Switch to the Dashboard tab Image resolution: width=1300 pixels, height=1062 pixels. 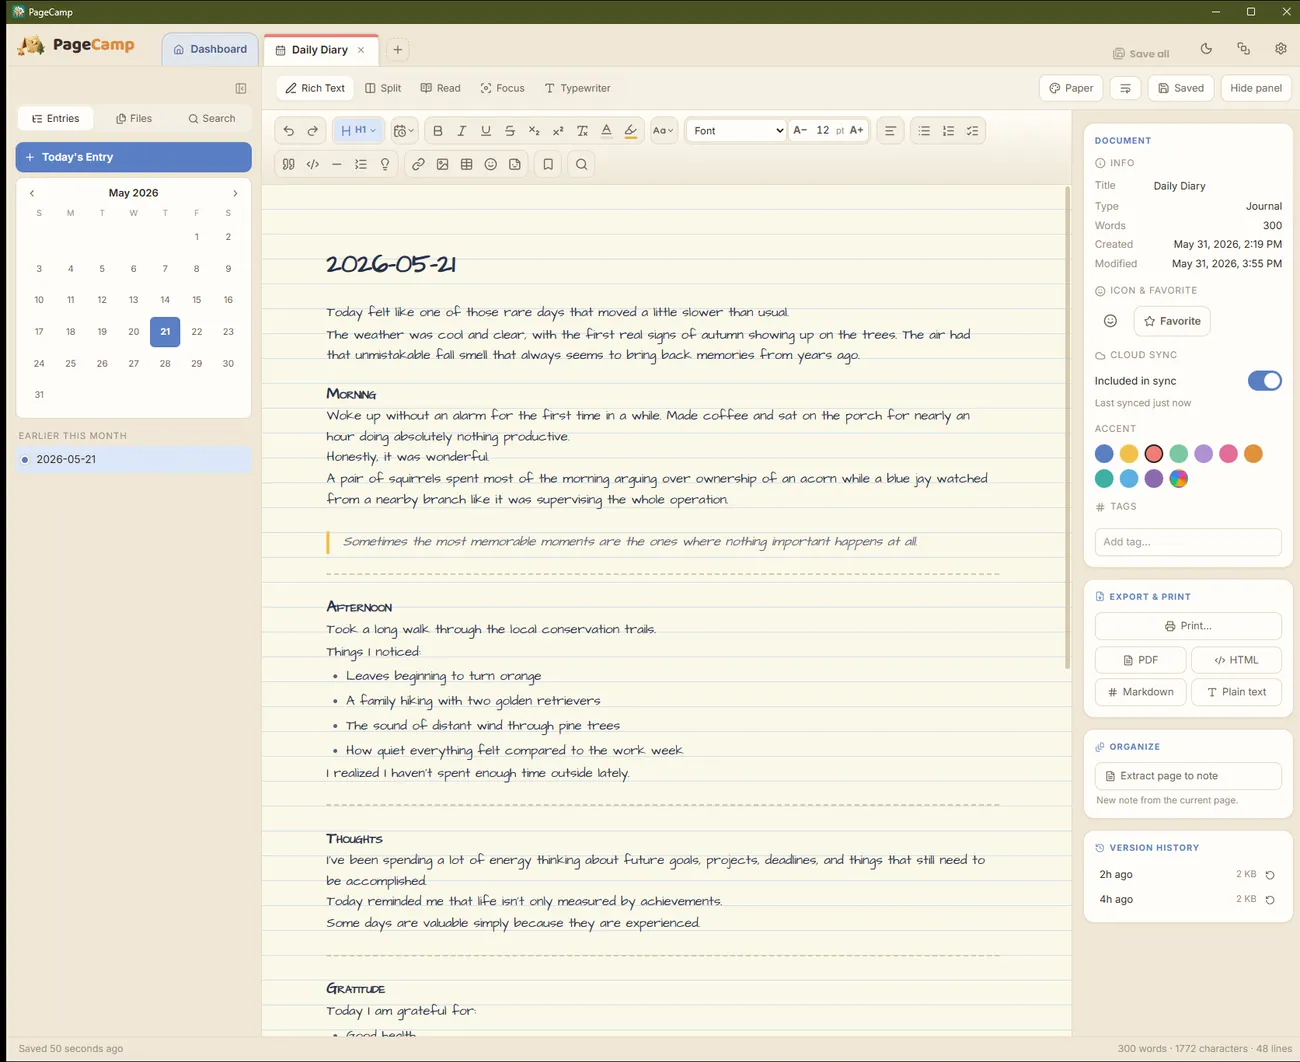pos(210,49)
